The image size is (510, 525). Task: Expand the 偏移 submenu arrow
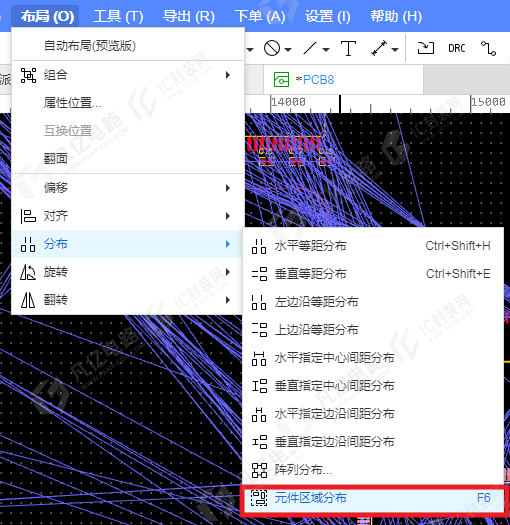coord(228,188)
